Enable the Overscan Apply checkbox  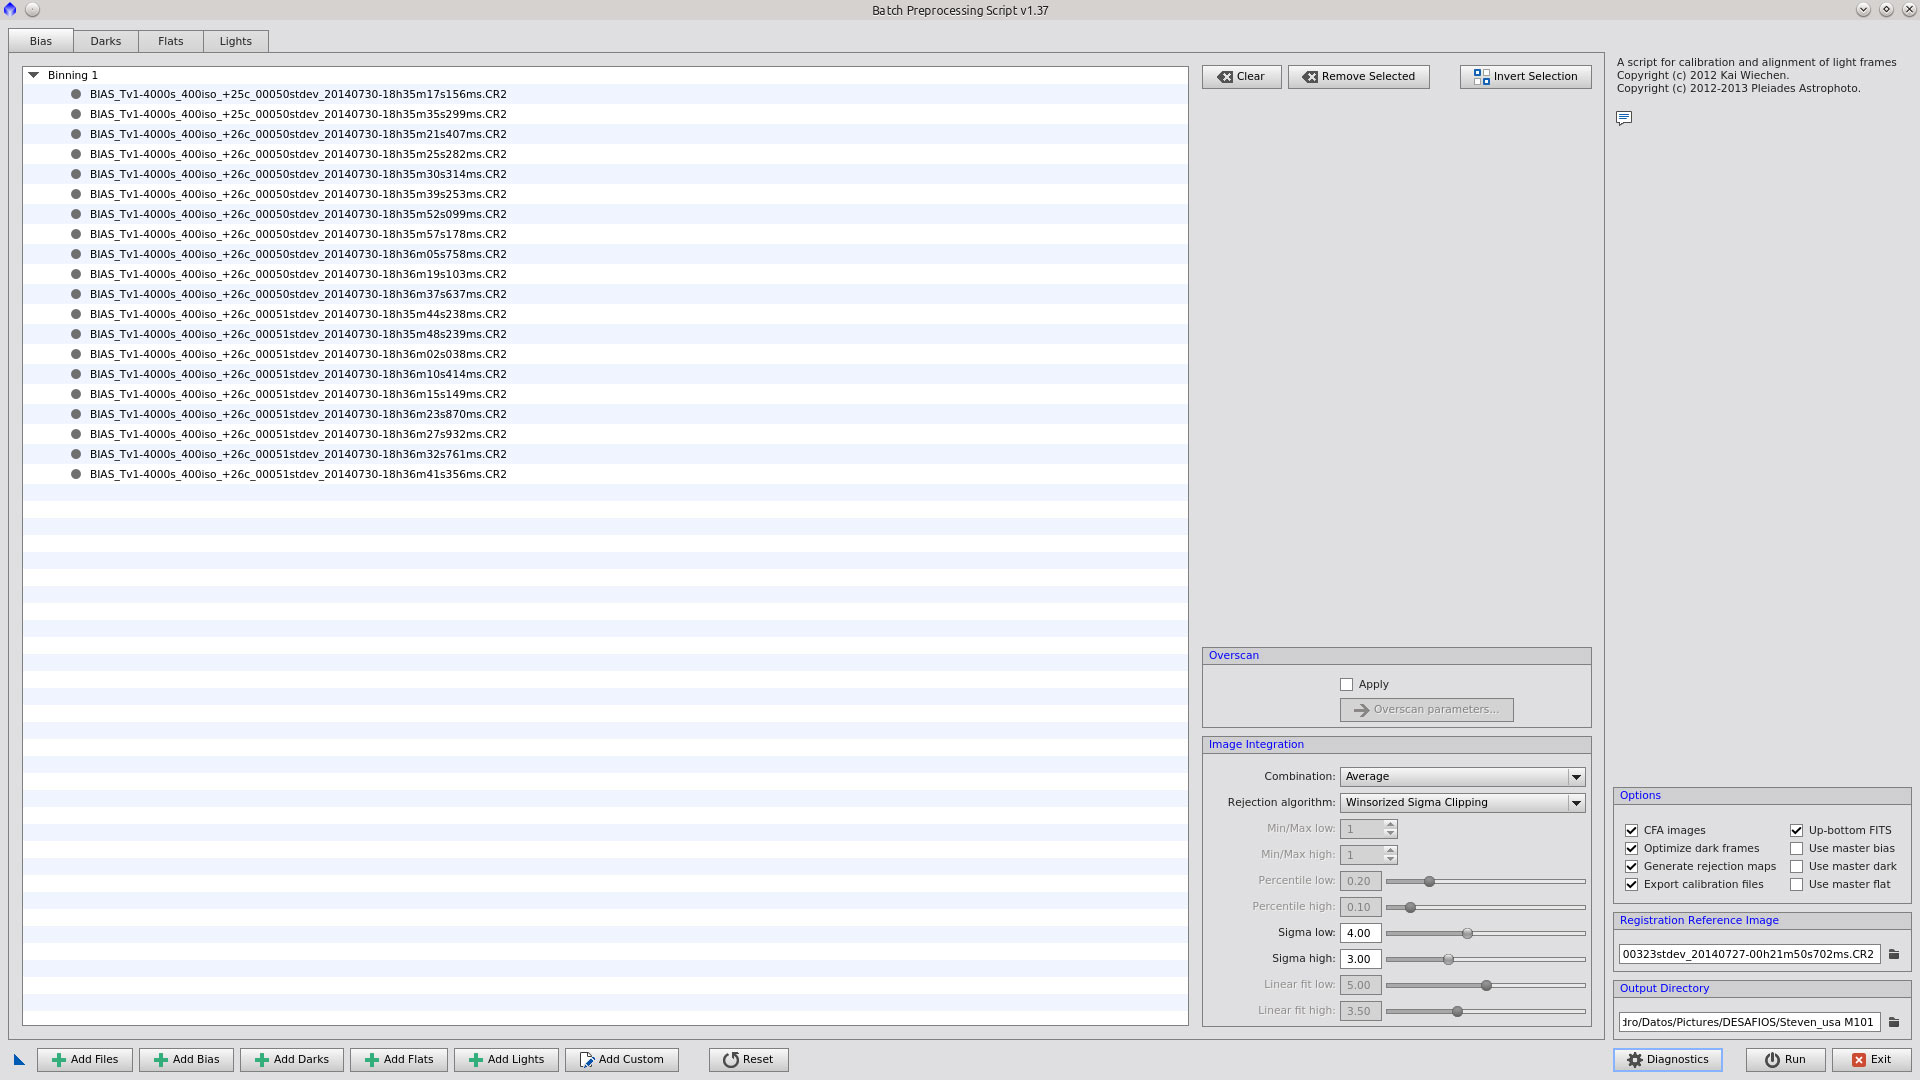1346,685
